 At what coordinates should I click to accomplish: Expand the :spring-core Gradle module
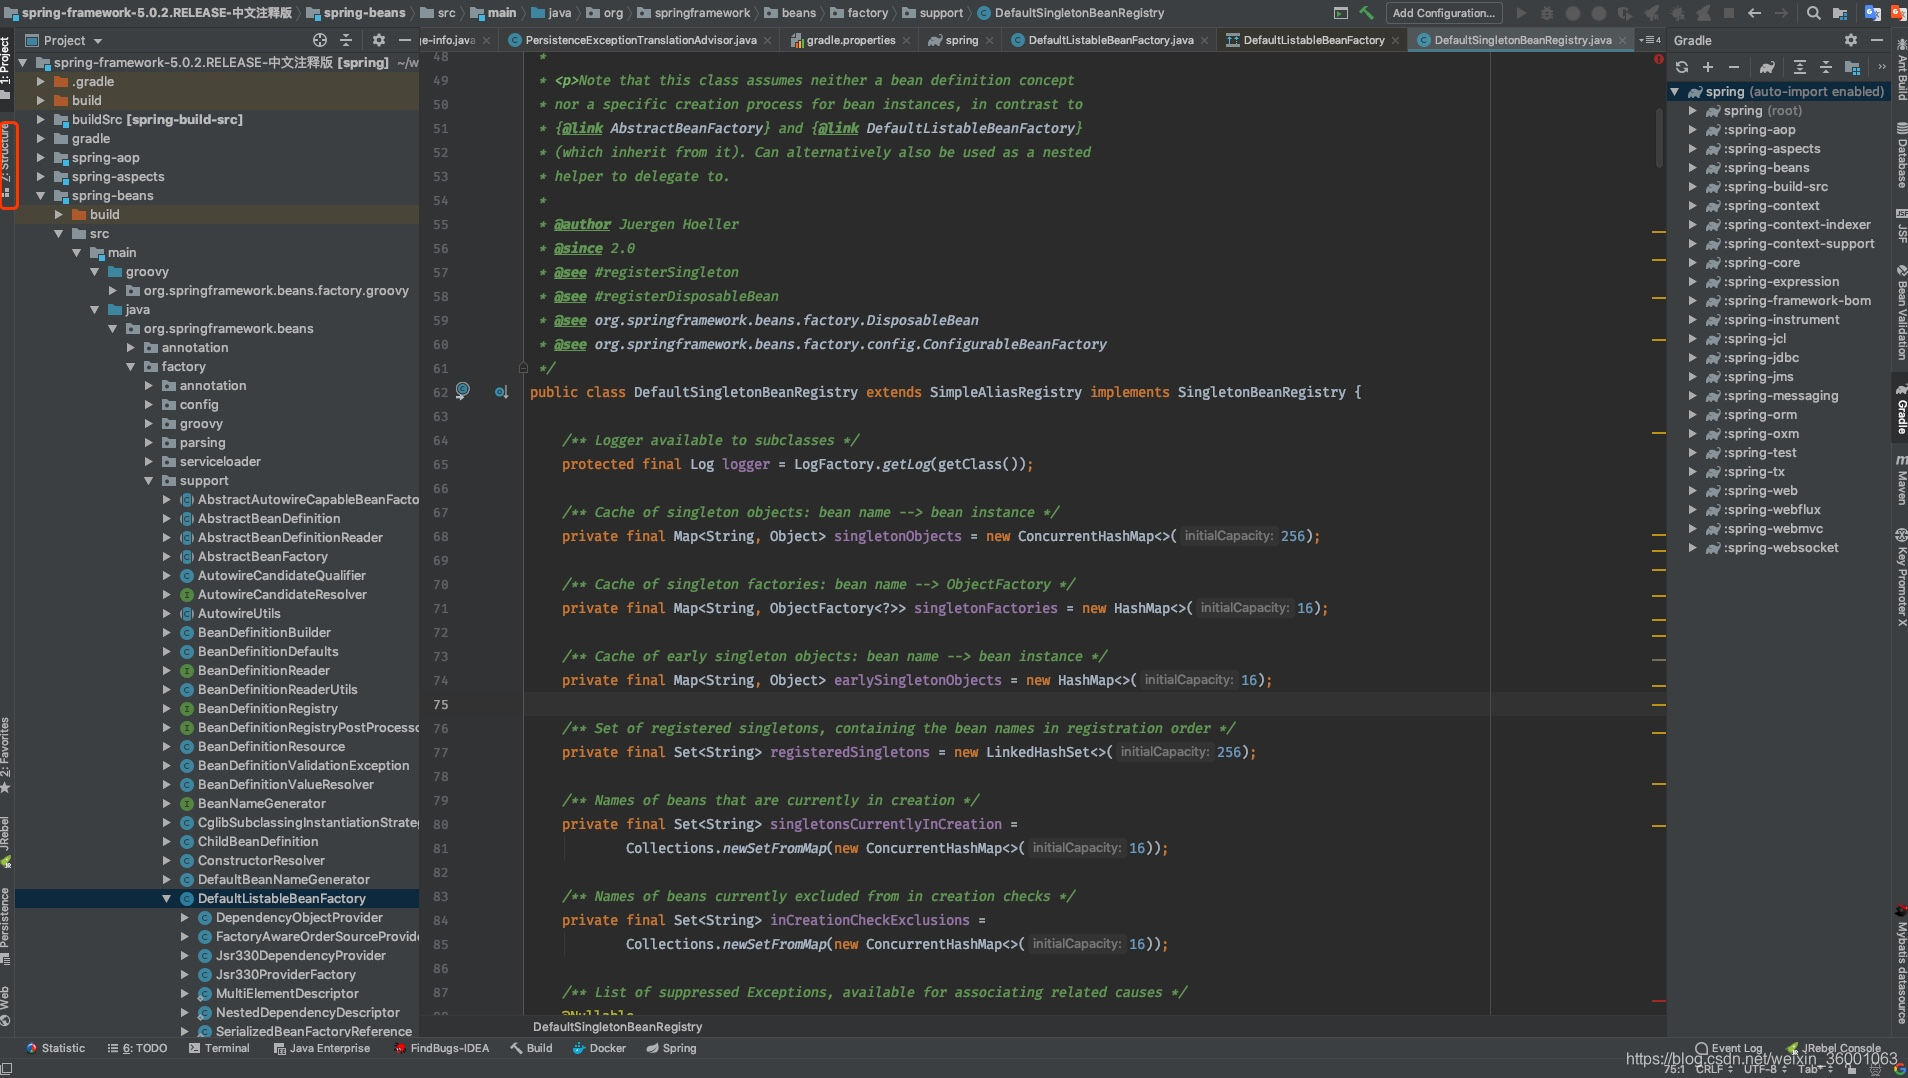[1693, 262]
